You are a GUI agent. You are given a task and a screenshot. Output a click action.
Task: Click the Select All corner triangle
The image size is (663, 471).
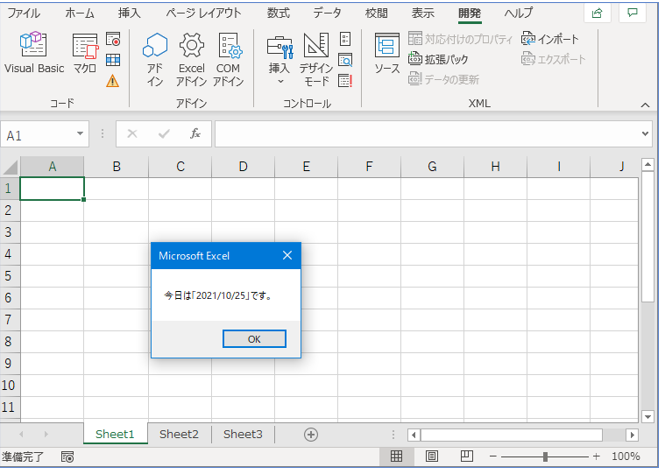click(x=10, y=167)
